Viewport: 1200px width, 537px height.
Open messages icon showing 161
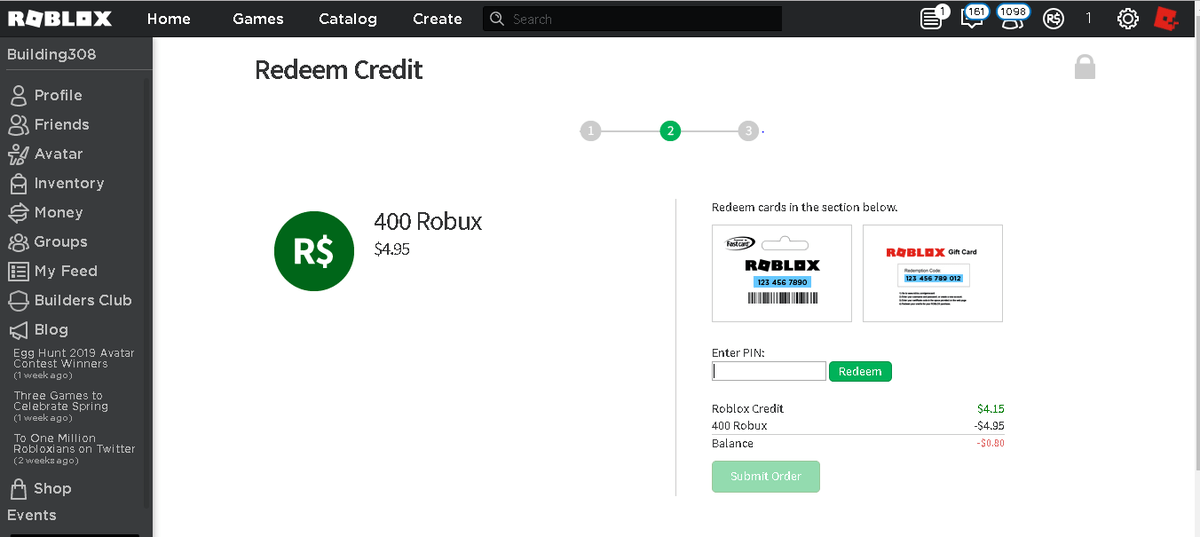tap(972, 18)
